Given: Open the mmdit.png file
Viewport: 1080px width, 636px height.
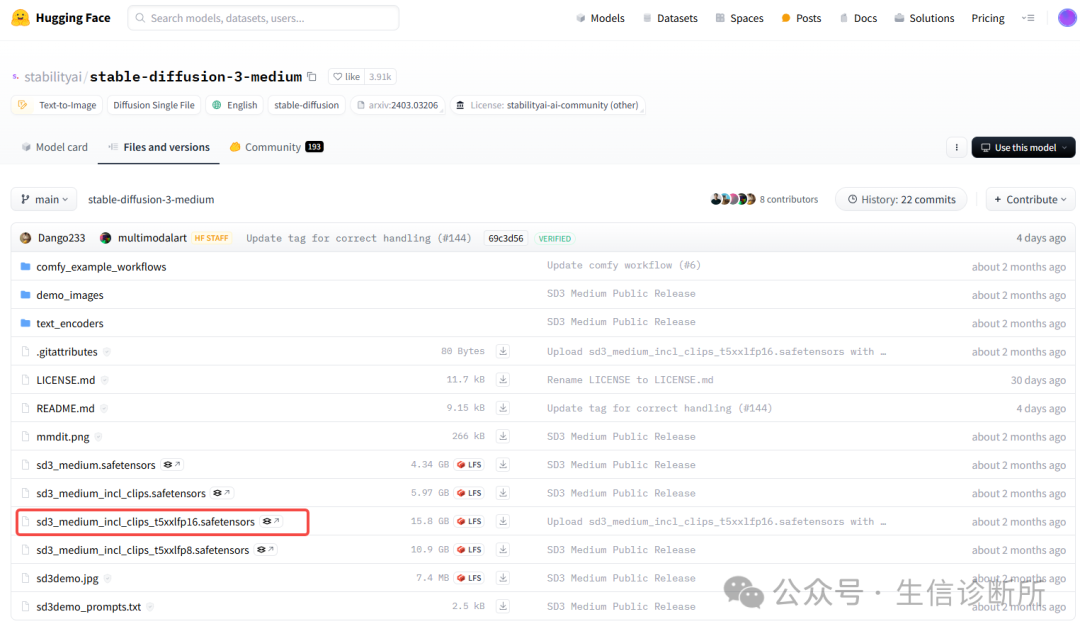Looking at the screenshot, I should tap(63, 436).
